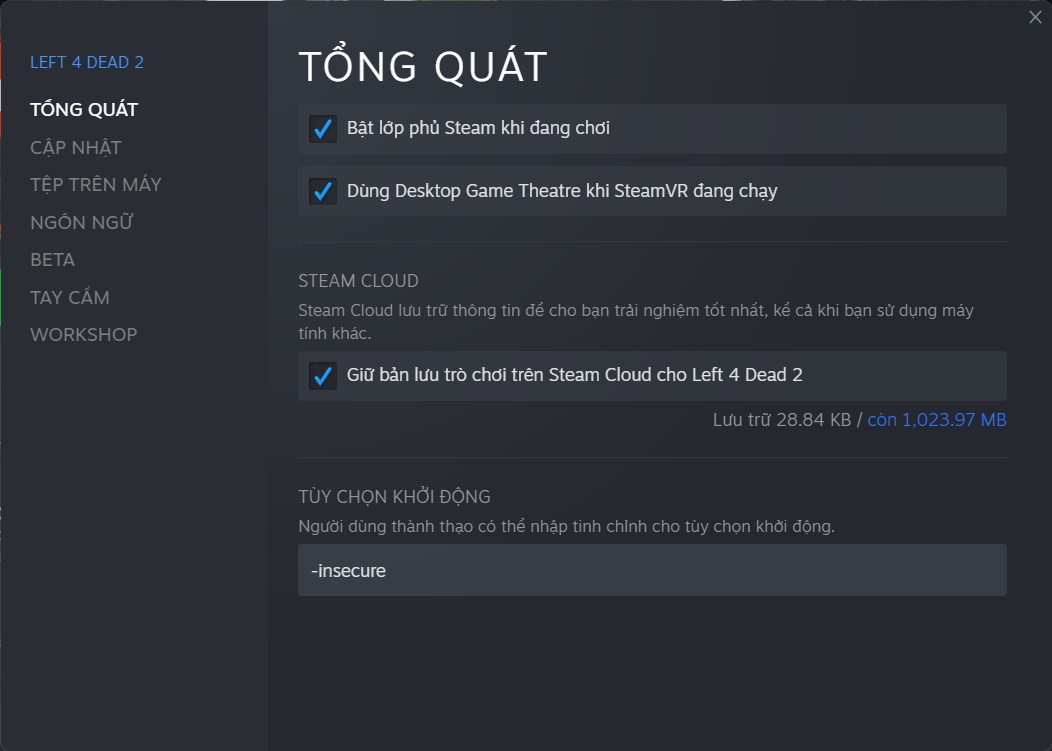Image resolution: width=1052 pixels, height=751 pixels.
Task: Click the TÙY CHỌN KHỞI ĐỘNG heading
Action: (x=394, y=497)
